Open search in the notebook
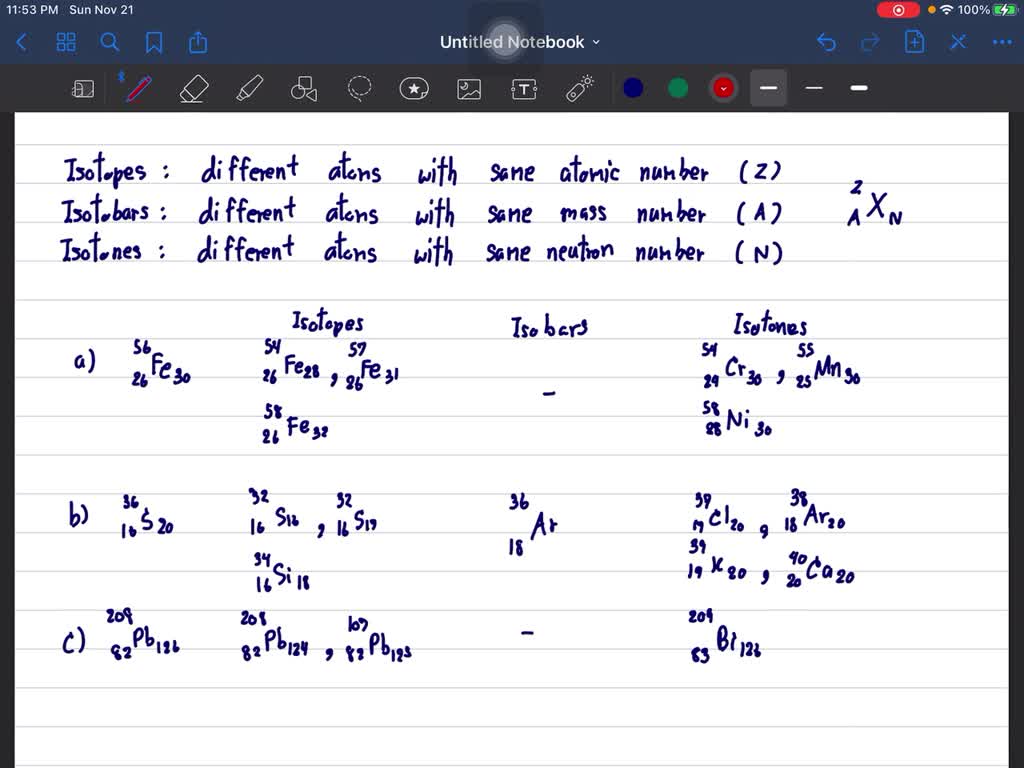Image resolution: width=1024 pixels, height=768 pixels. tap(110, 42)
